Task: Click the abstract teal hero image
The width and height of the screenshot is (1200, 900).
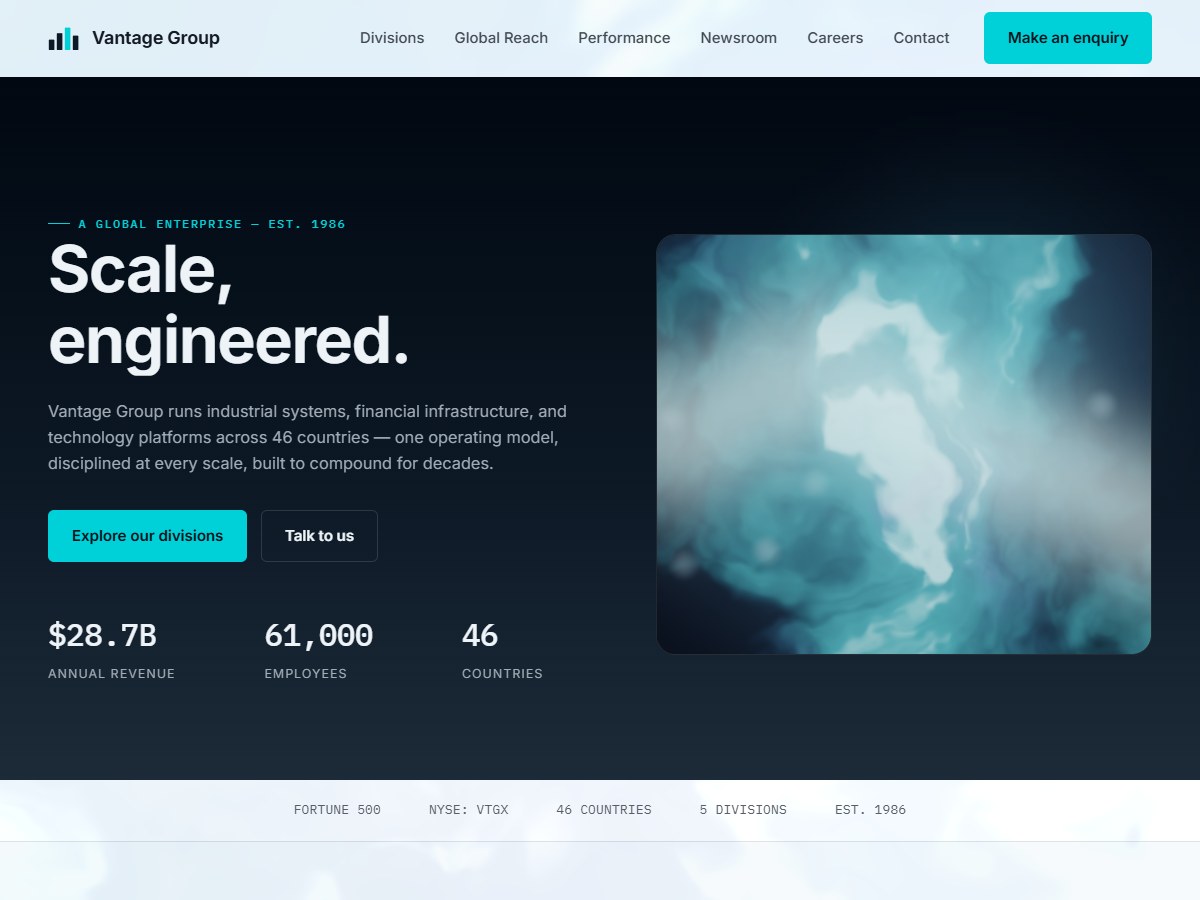Action: click(904, 444)
